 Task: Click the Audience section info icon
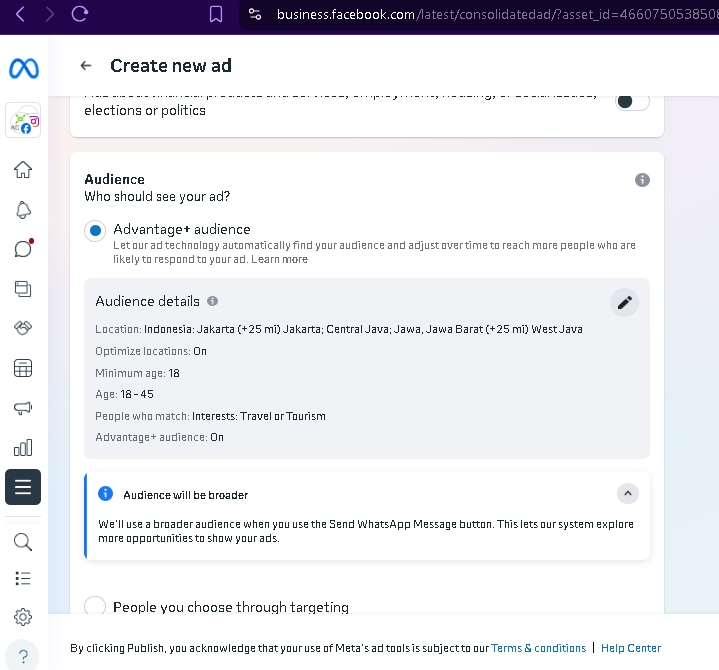[642, 180]
